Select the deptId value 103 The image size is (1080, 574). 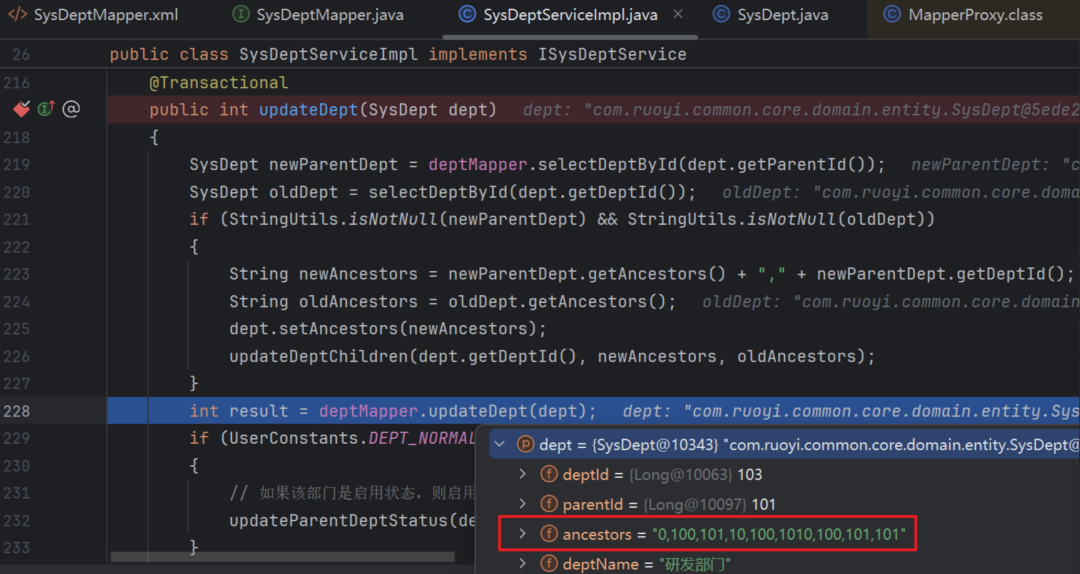pyautogui.click(x=749, y=474)
